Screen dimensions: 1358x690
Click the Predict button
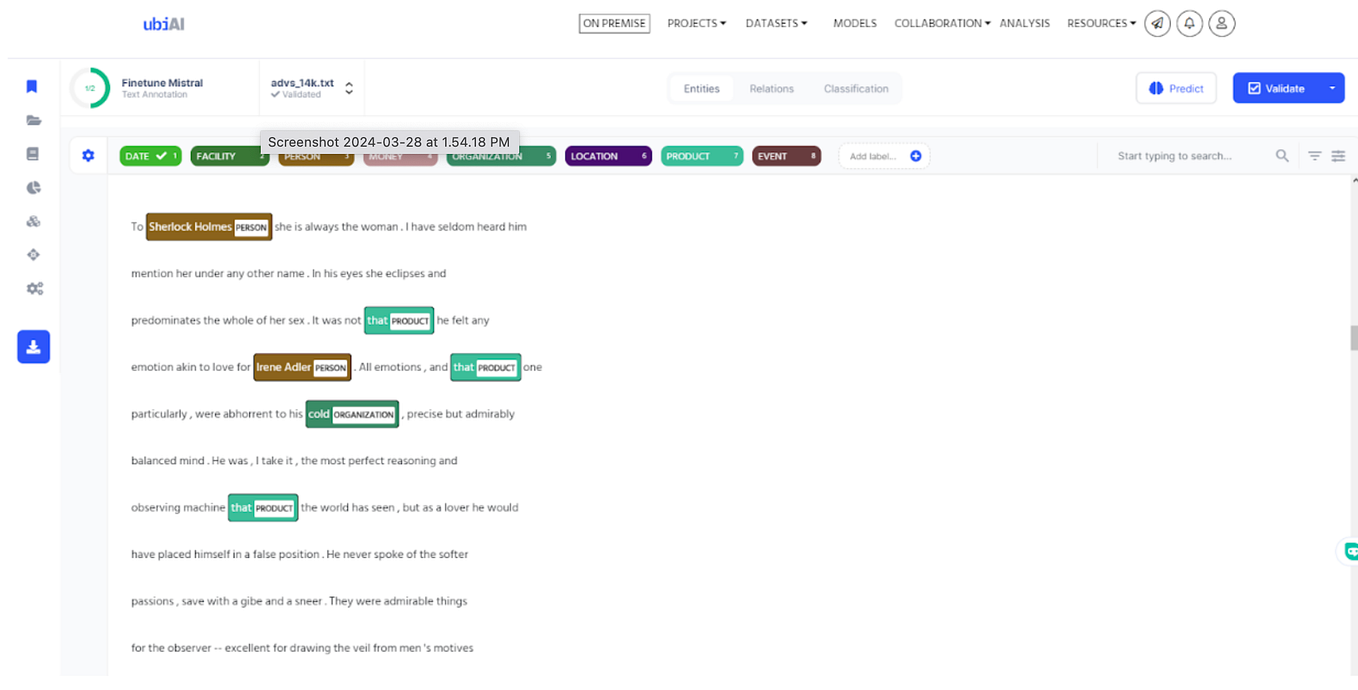click(1176, 88)
